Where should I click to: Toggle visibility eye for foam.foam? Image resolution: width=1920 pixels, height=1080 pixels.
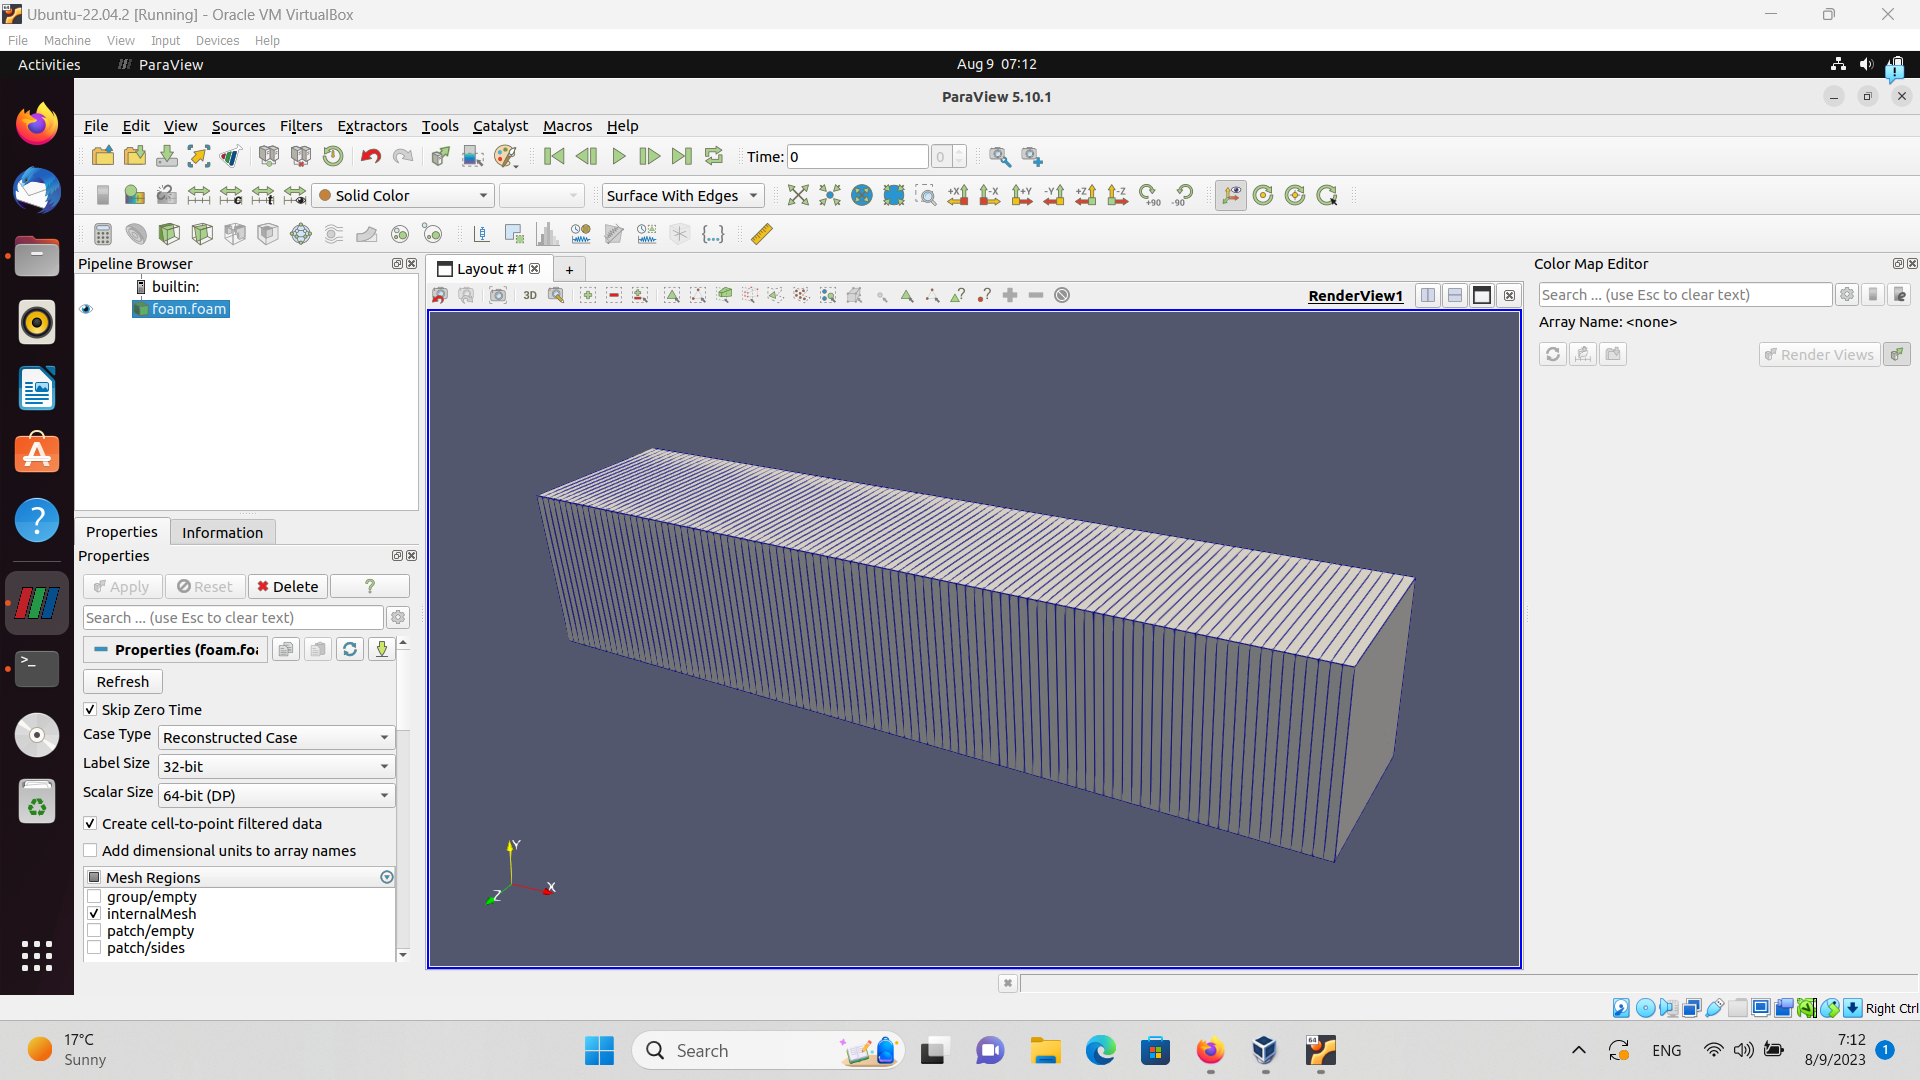click(86, 309)
